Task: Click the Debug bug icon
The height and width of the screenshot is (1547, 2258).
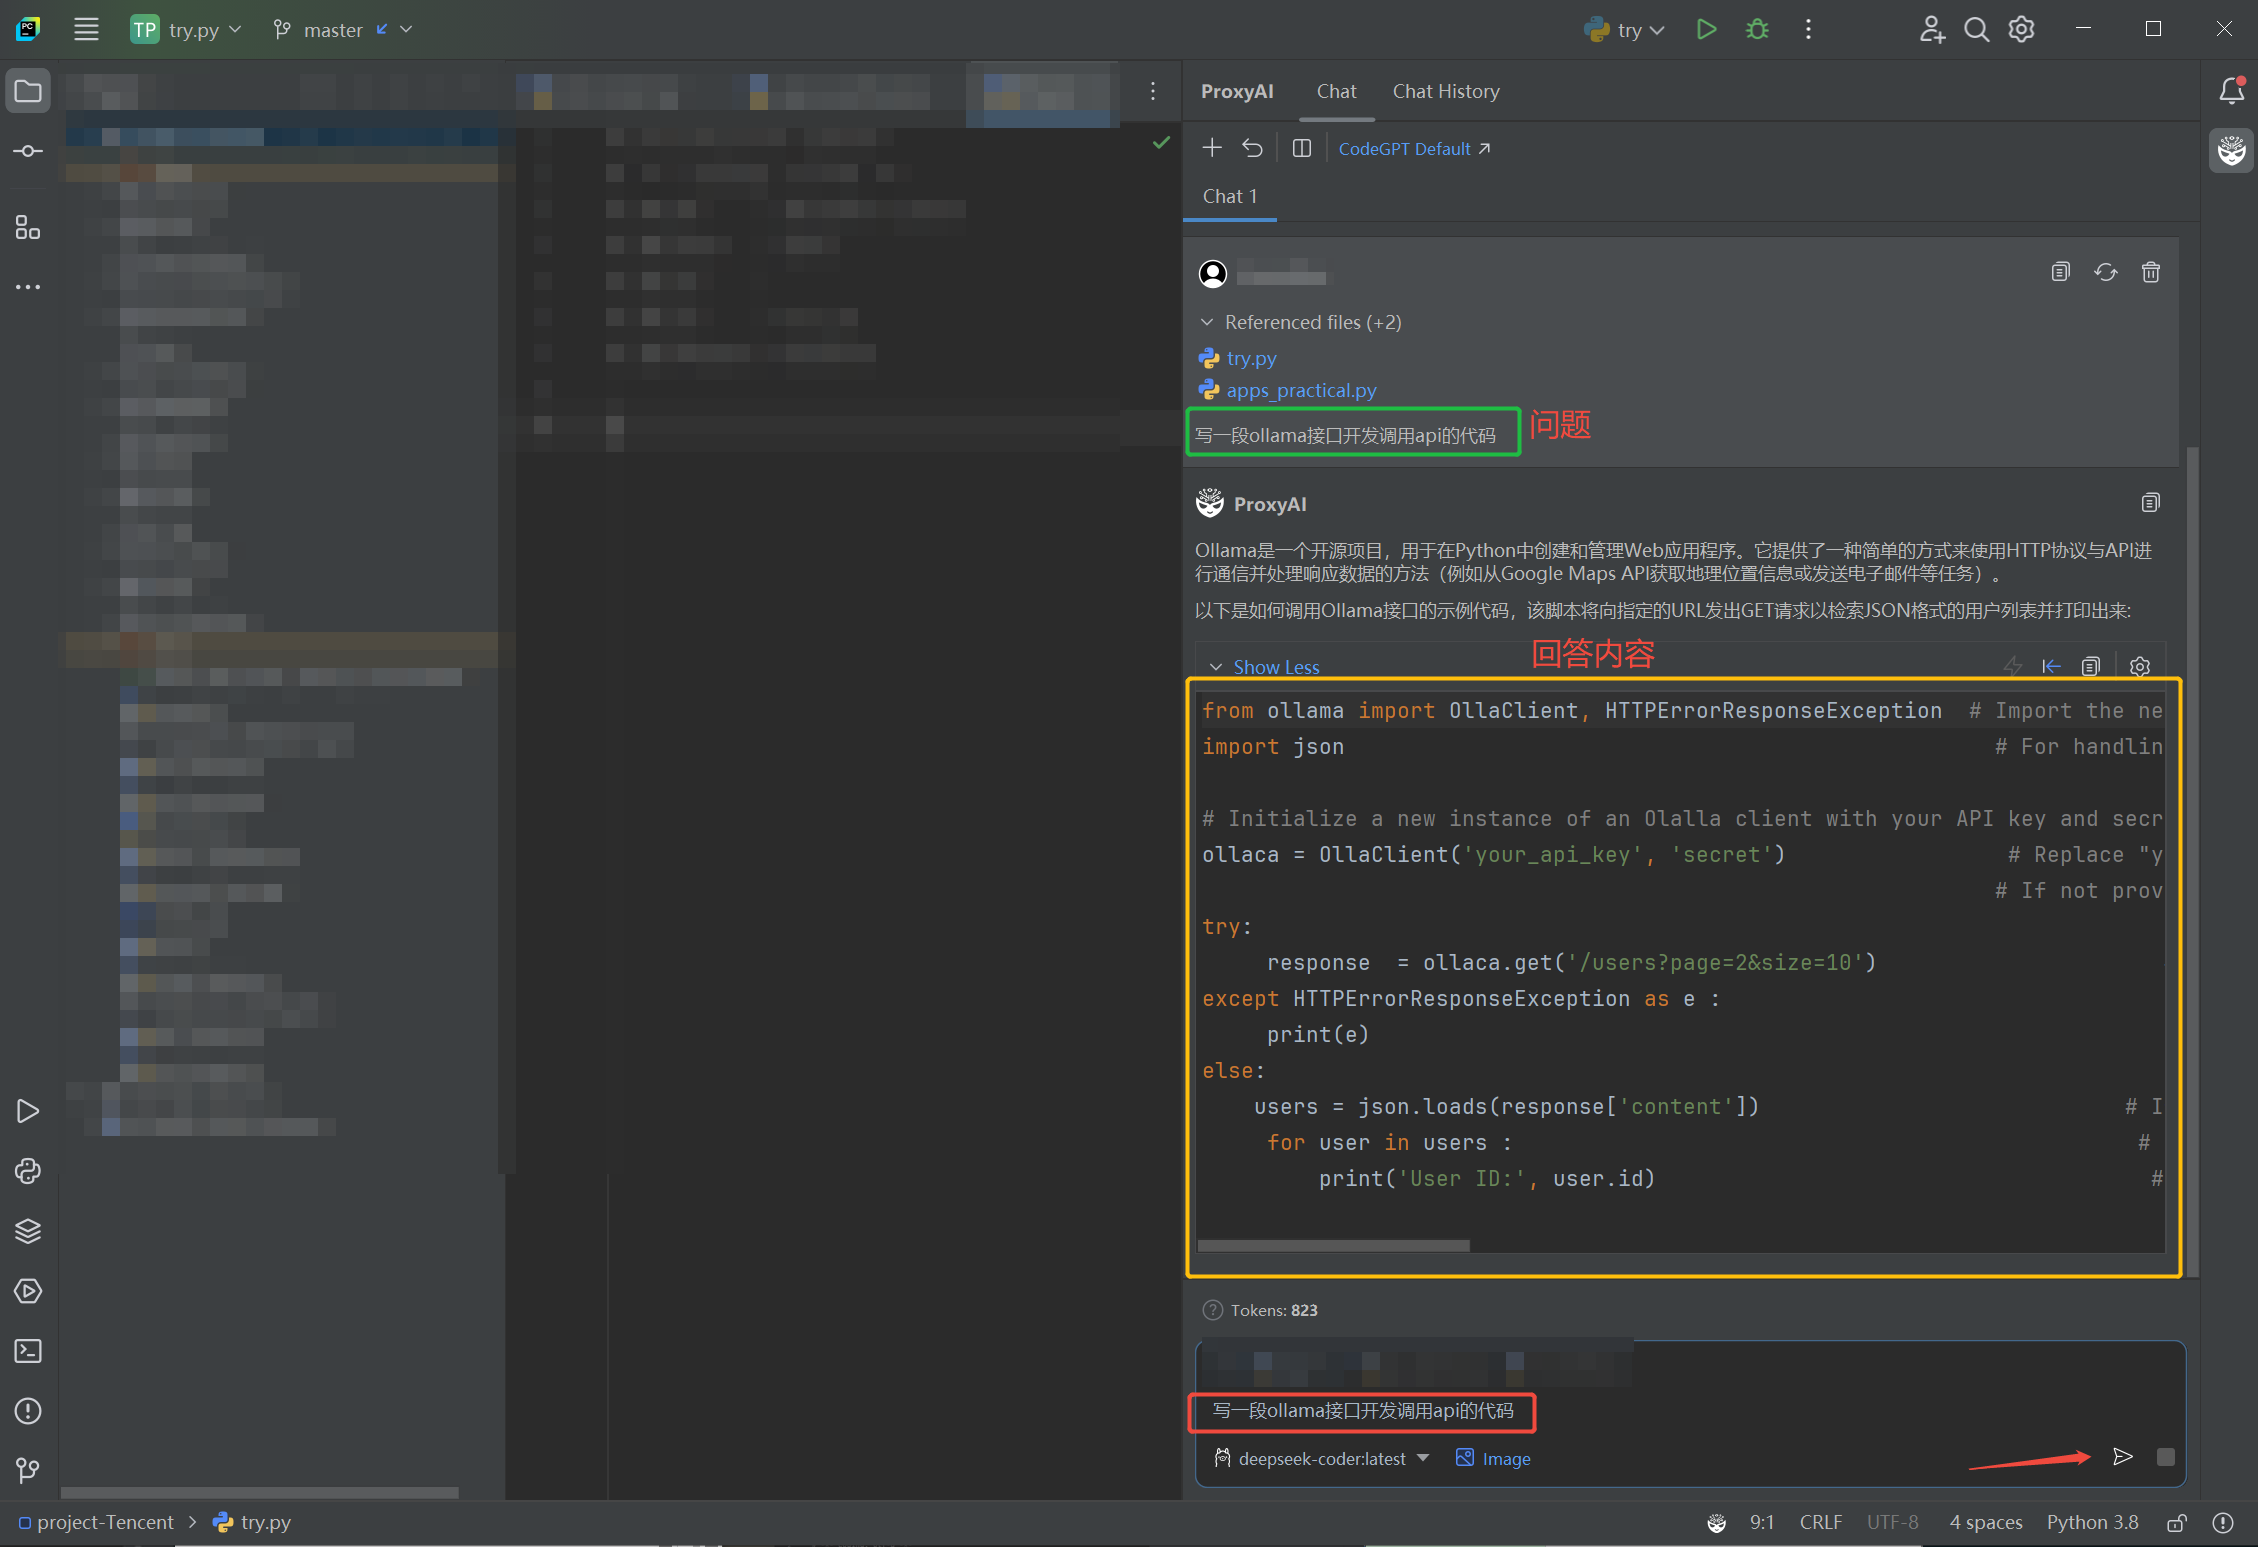Action: [1757, 30]
